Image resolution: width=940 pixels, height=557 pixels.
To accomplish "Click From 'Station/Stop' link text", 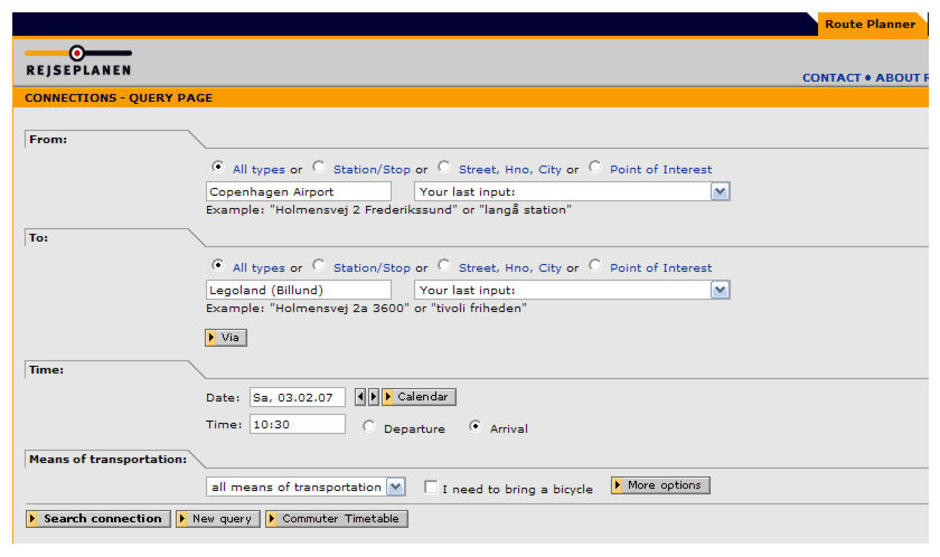I will 372,170.
